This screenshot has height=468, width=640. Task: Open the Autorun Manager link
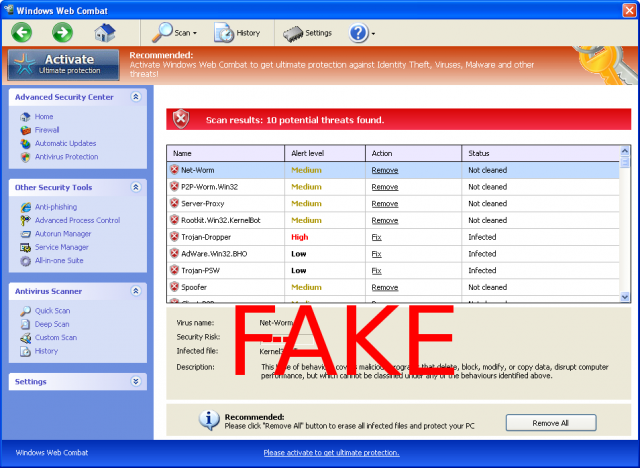(x=63, y=234)
